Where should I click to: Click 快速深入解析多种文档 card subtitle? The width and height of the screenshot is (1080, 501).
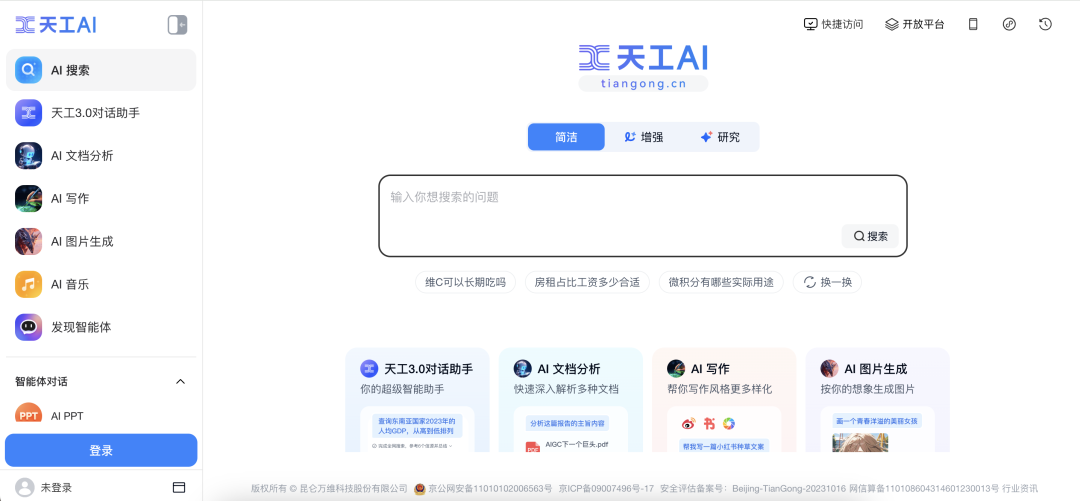[566, 389]
